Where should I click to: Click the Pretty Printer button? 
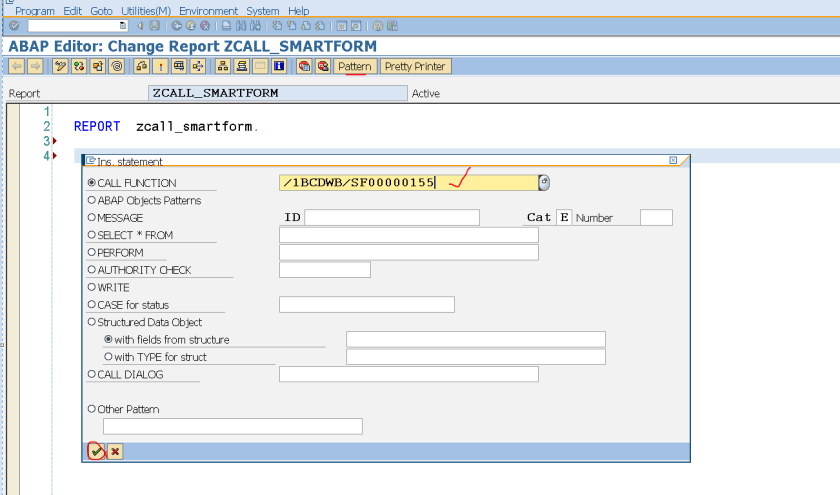[x=416, y=67]
